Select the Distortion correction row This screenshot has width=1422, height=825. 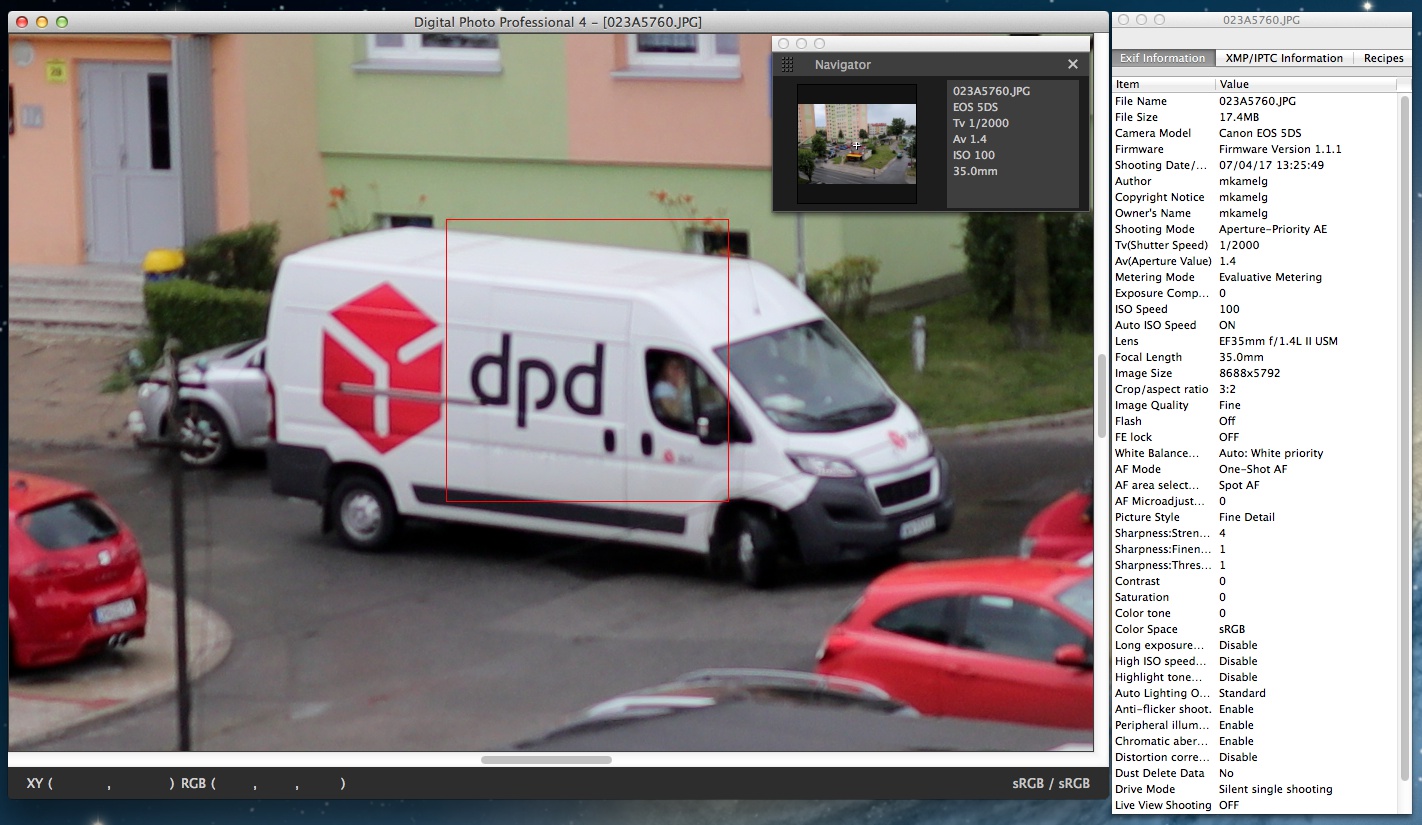[x=1255, y=757]
